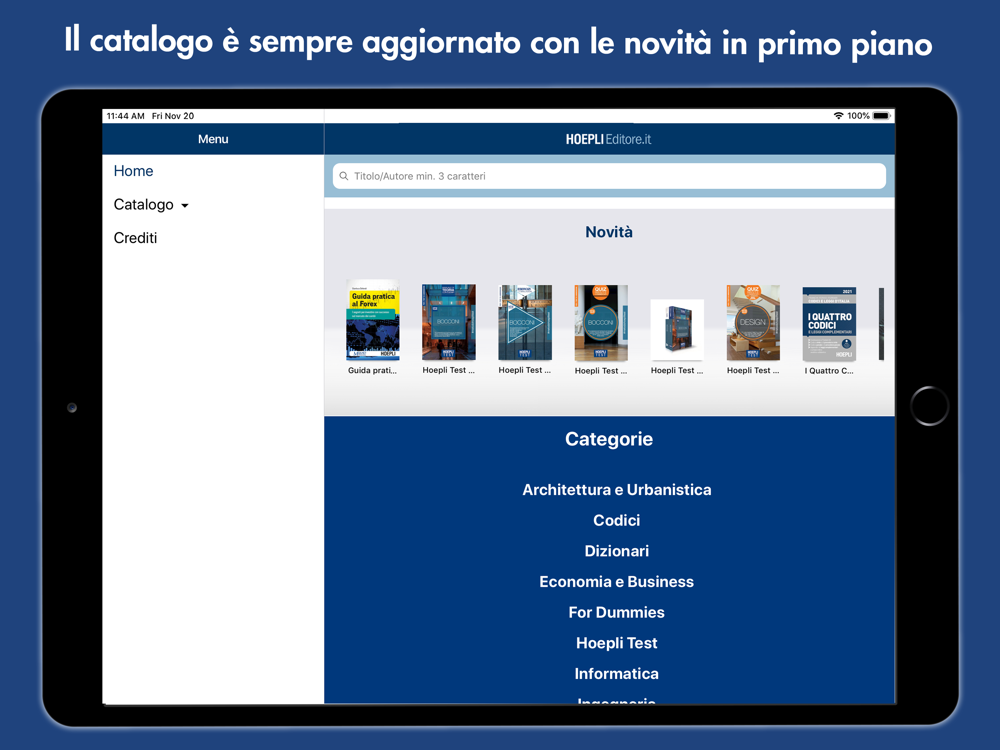Click the Menu header title
The width and height of the screenshot is (1000, 750).
213,139
